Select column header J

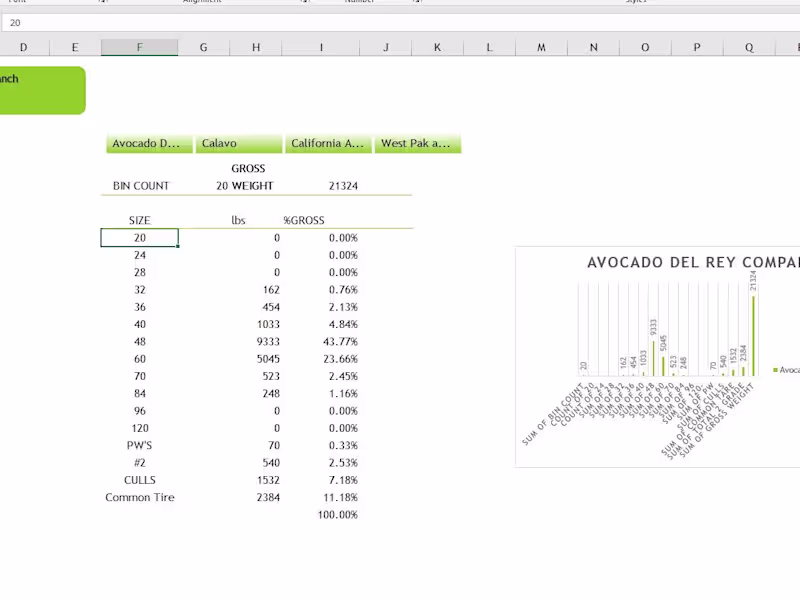pos(385,46)
